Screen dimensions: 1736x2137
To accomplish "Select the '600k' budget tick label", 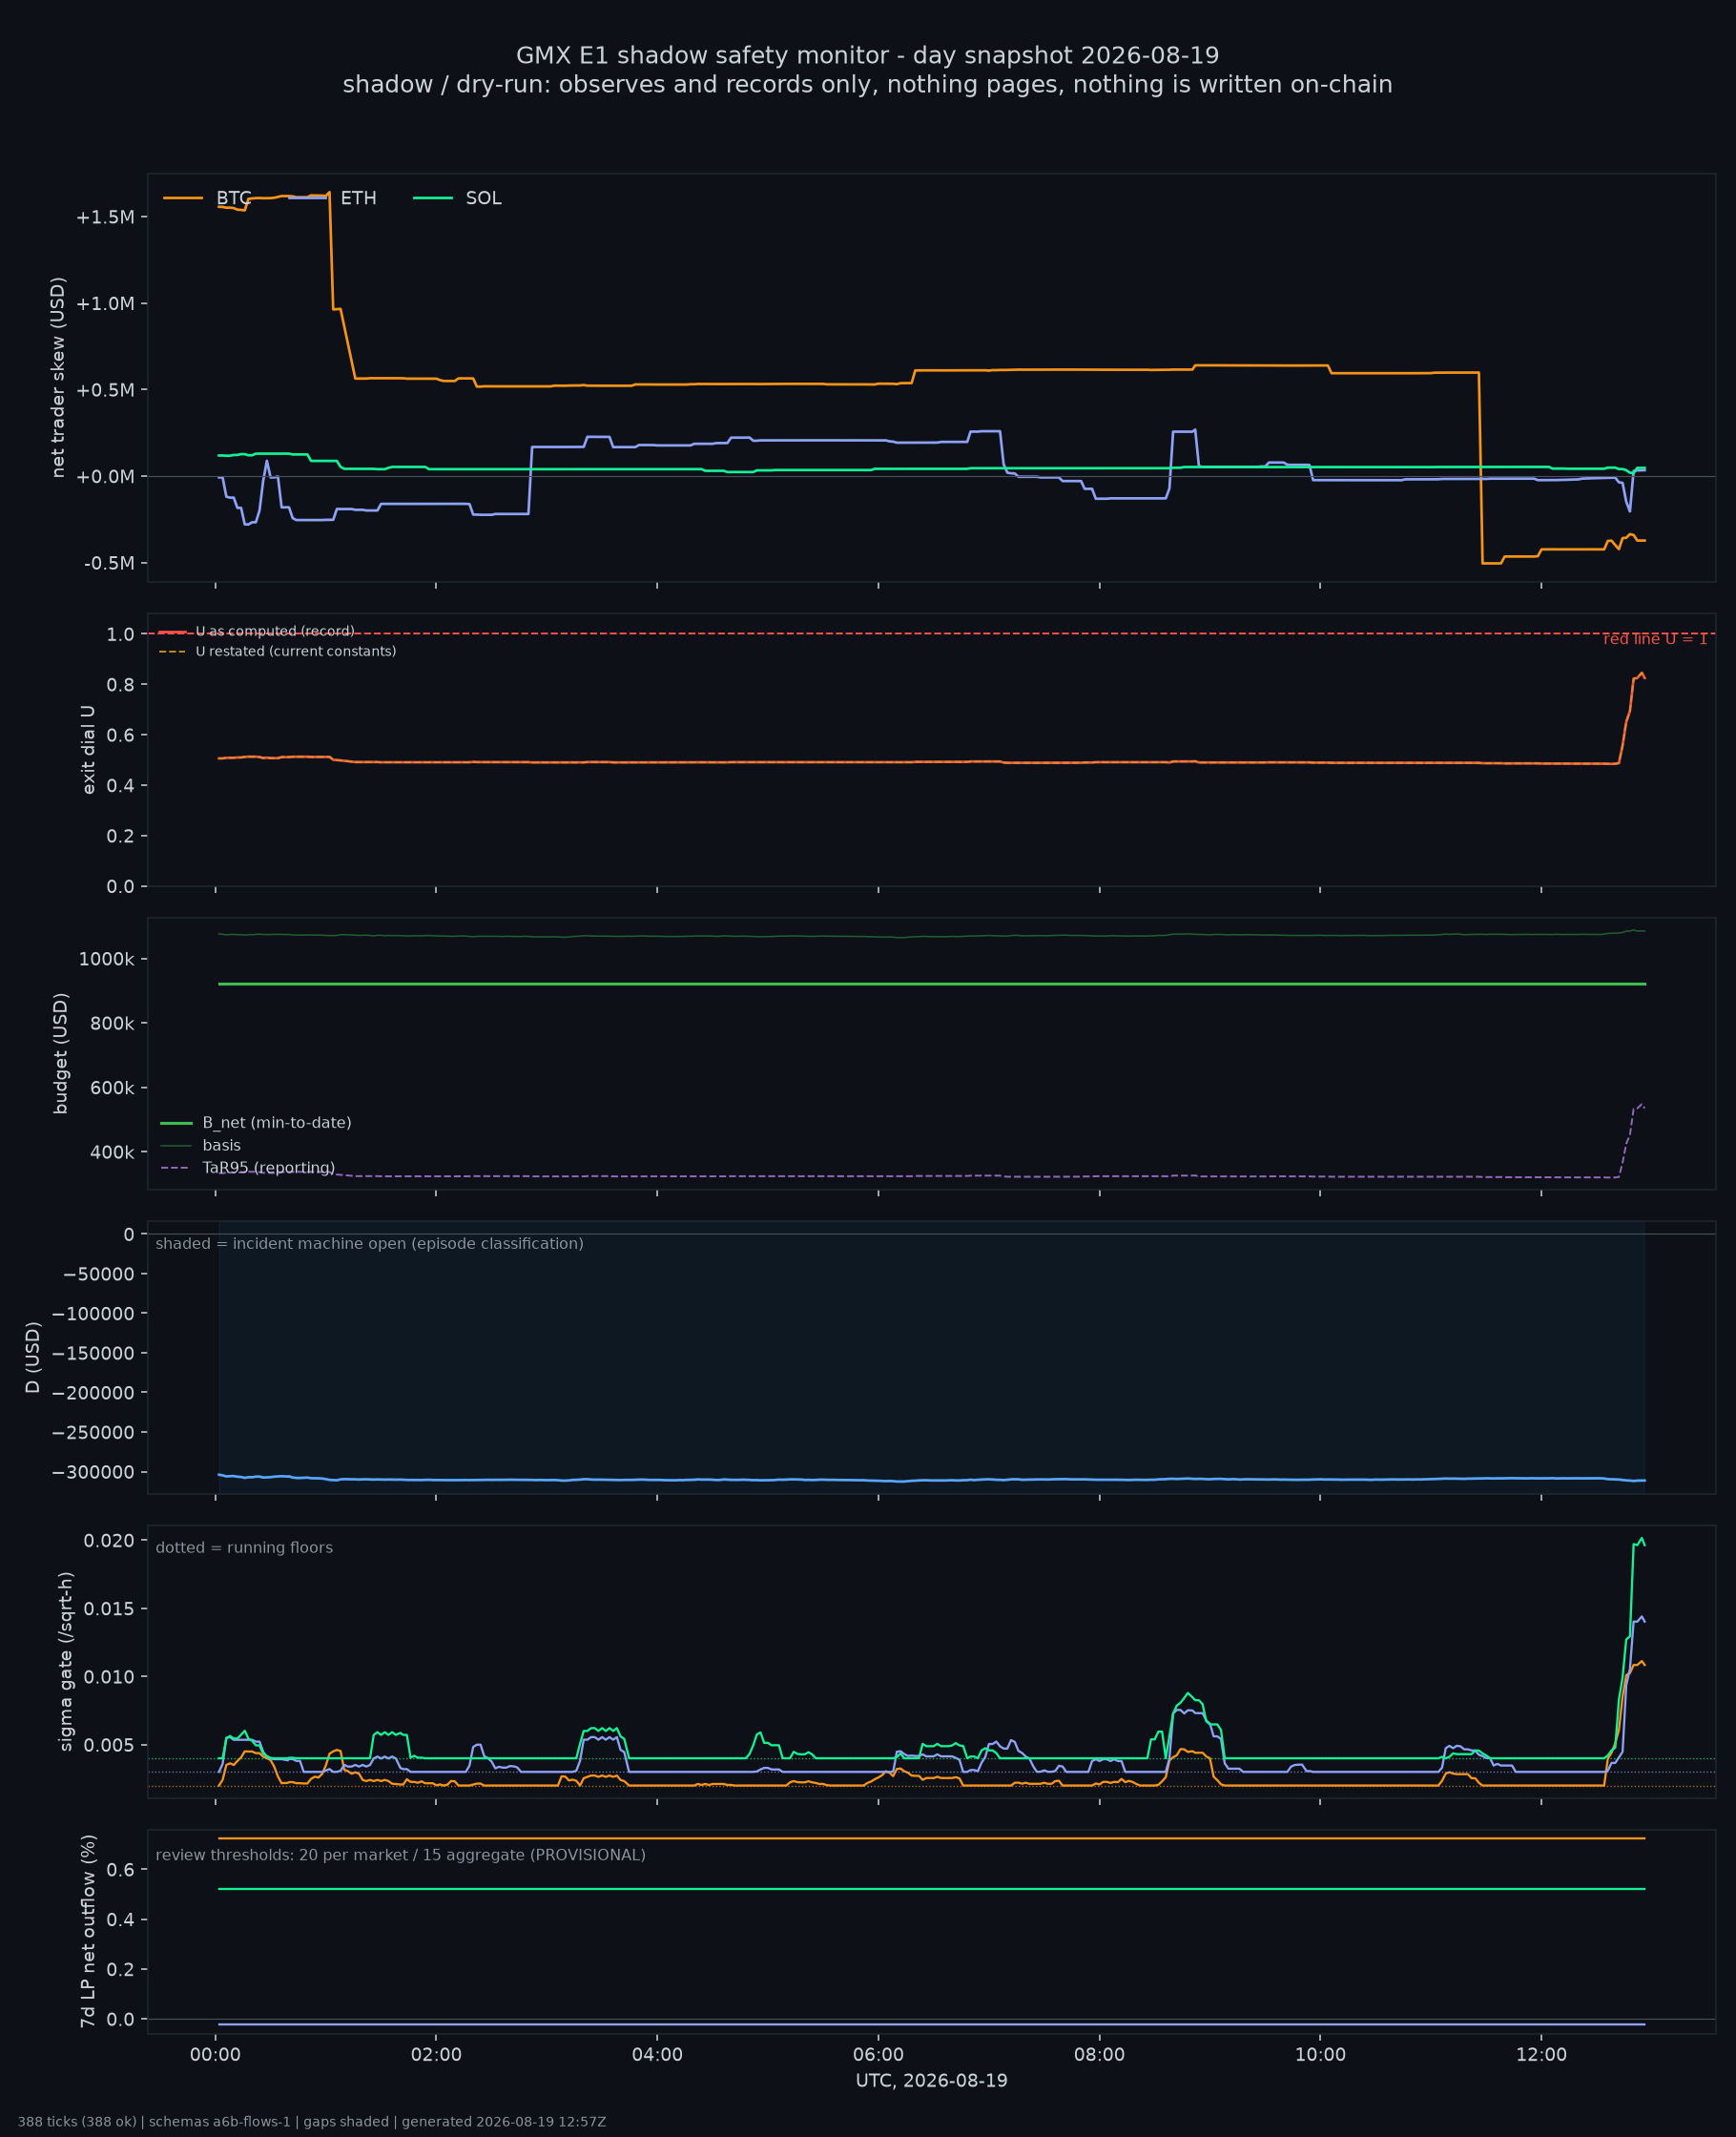I will click(112, 1088).
